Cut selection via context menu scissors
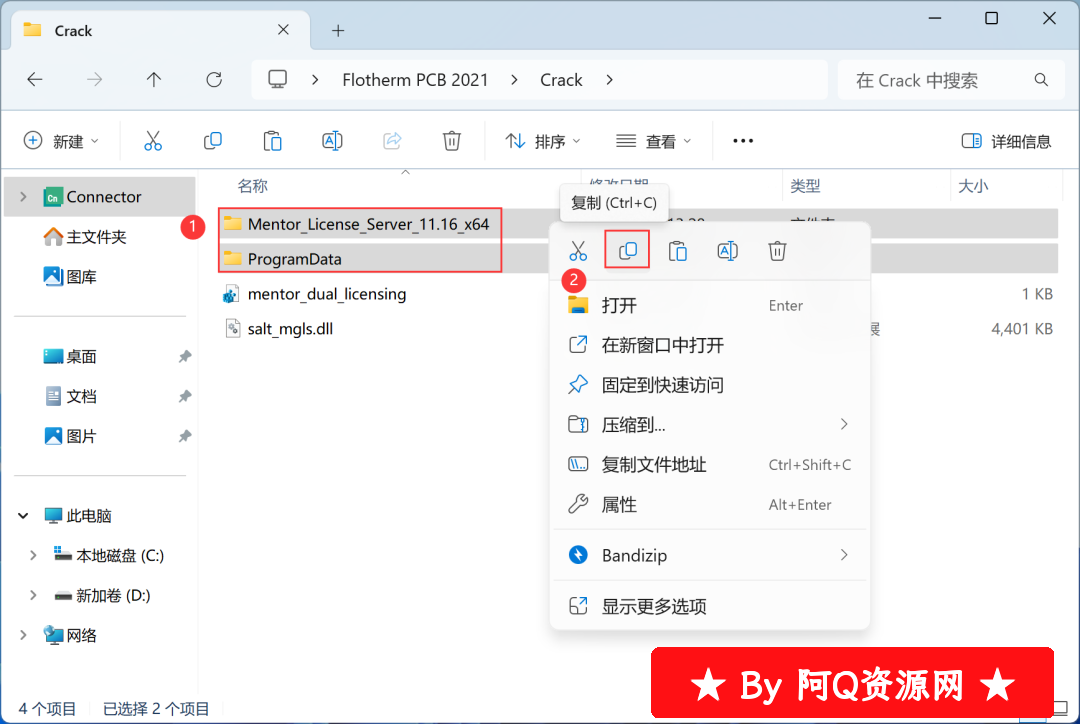This screenshot has height=724, width=1080. point(578,251)
